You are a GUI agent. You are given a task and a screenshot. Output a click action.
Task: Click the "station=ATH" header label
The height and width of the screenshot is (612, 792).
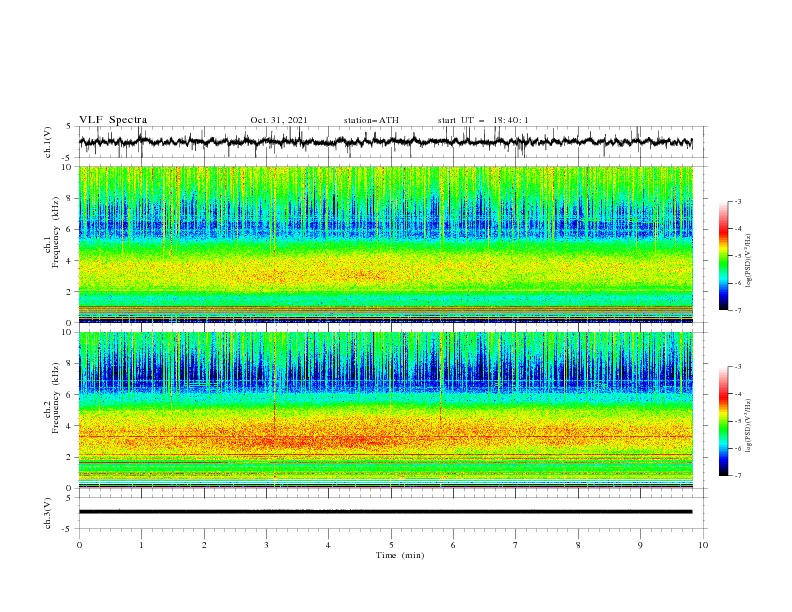point(371,120)
